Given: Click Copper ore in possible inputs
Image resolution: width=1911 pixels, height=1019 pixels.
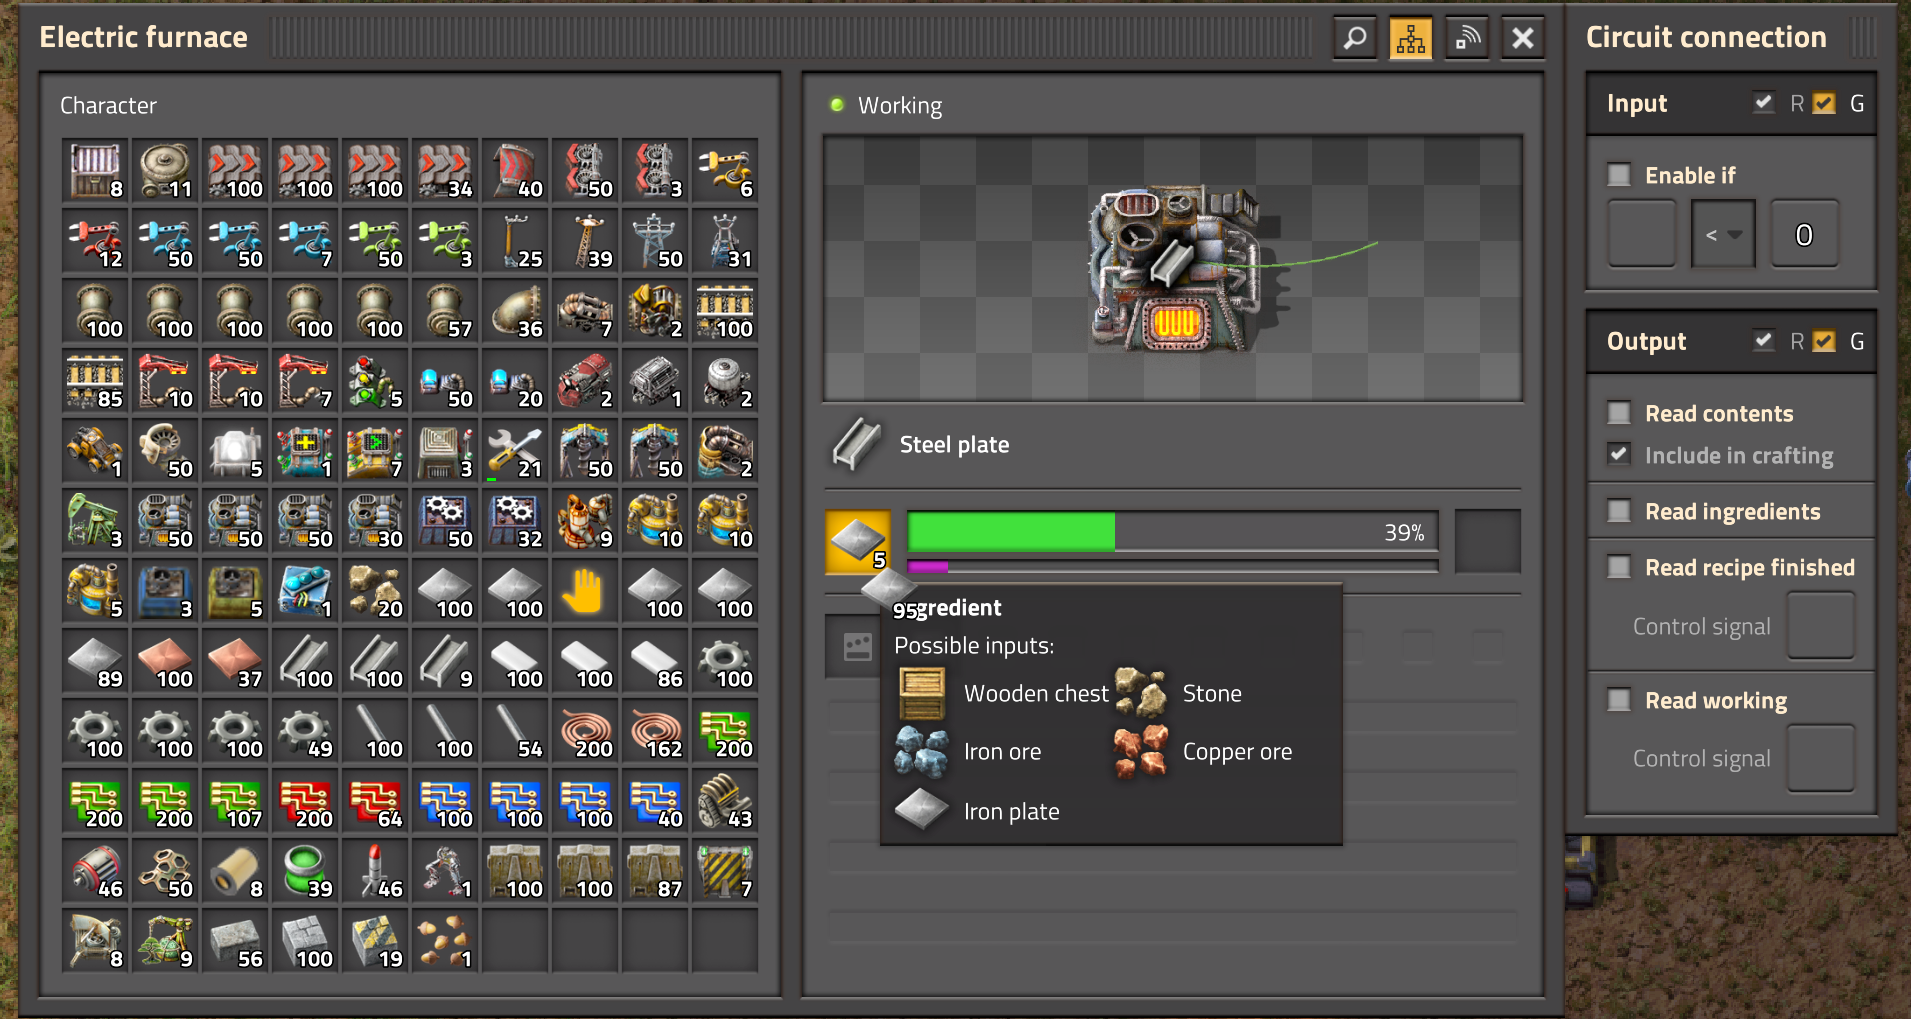Looking at the screenshot, I should (1204, 752).
